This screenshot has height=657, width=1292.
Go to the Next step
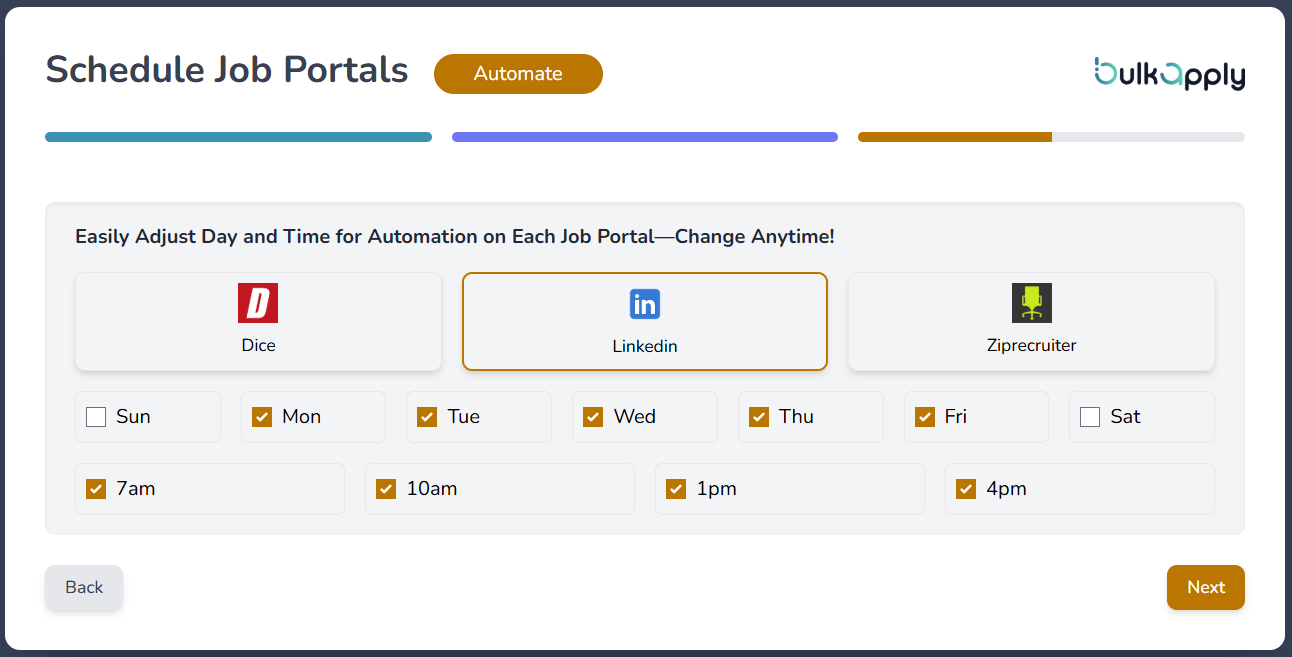coord(1205,587)
